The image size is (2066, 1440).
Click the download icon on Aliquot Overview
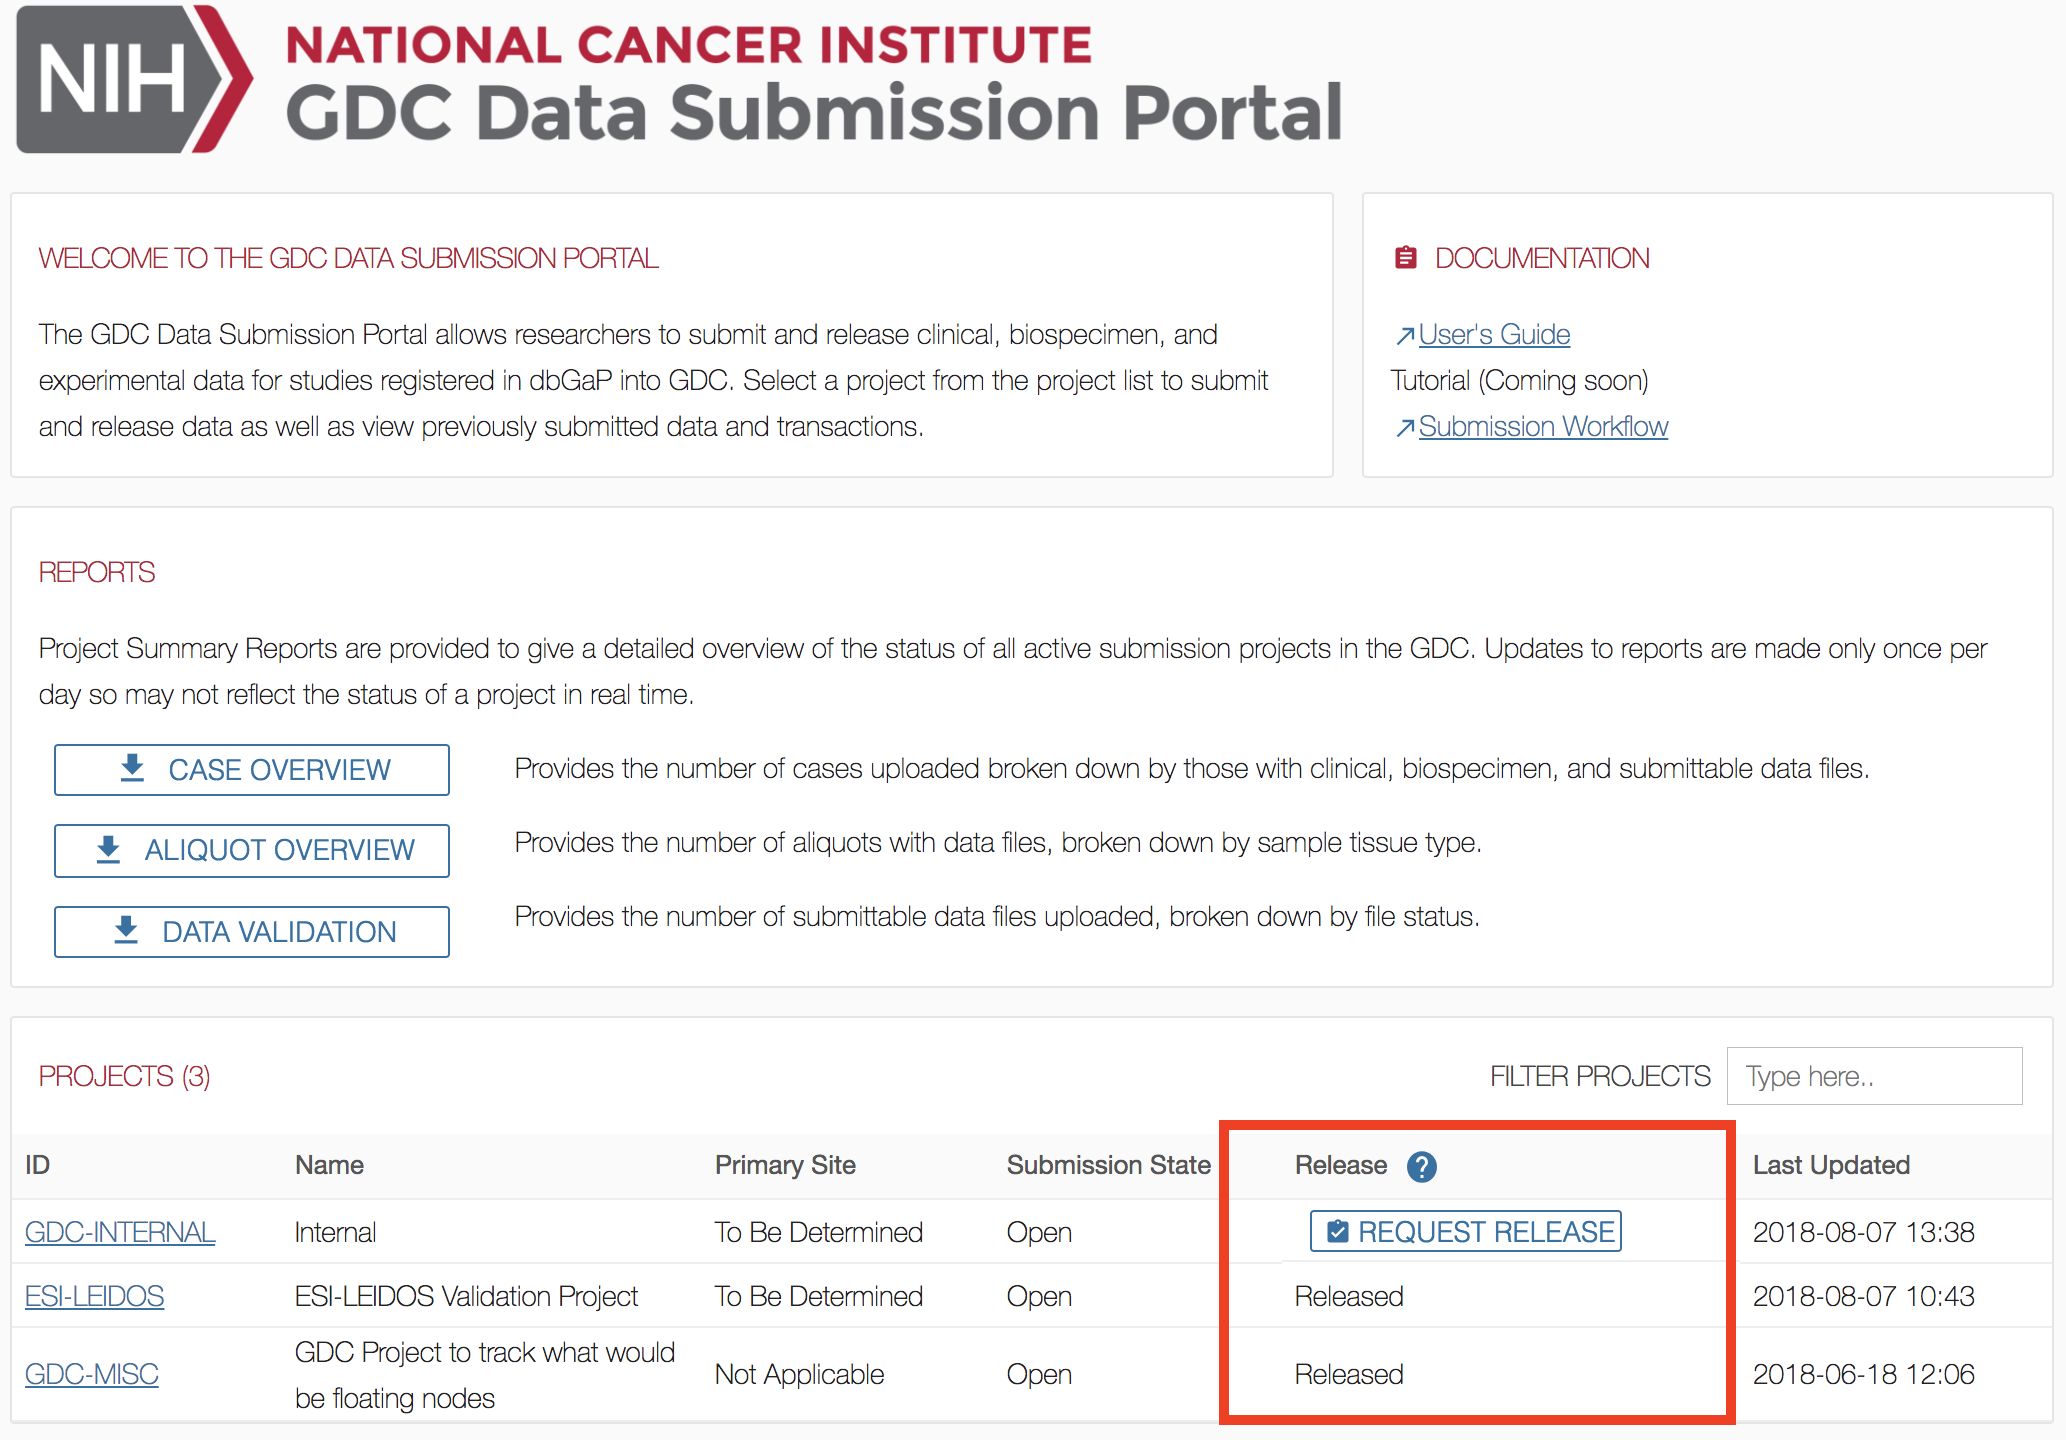pyautogui.click(x=108, y=849)
